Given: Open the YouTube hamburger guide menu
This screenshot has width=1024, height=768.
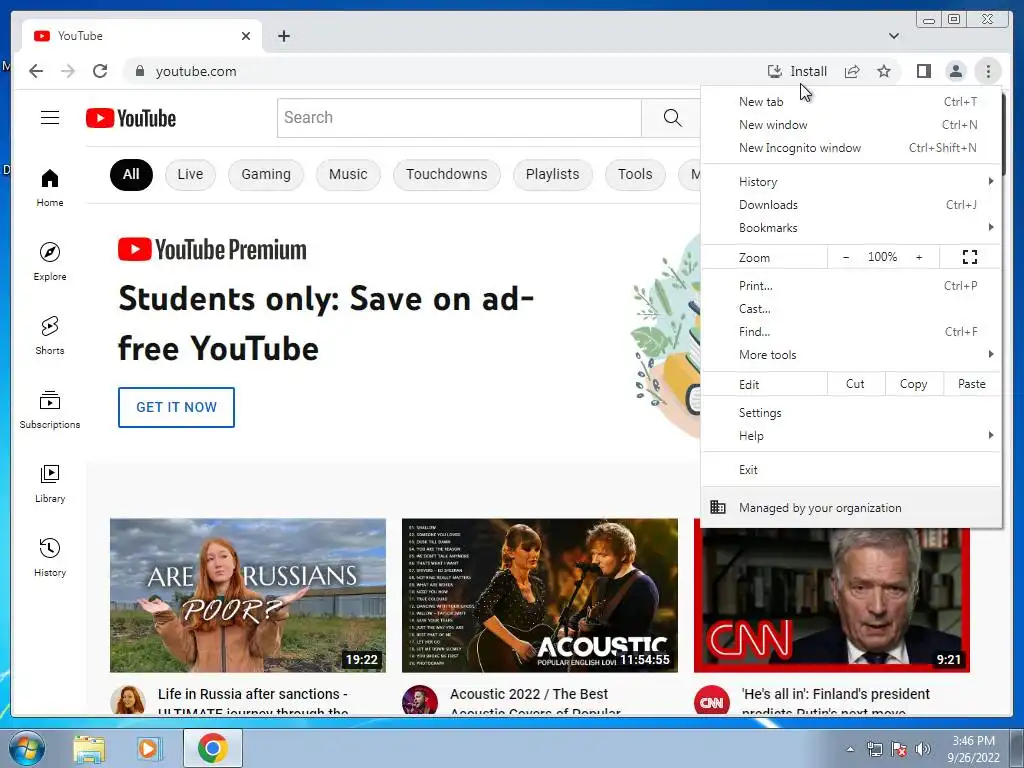Looking at the screenshot, I should click(x=50, y=118).
